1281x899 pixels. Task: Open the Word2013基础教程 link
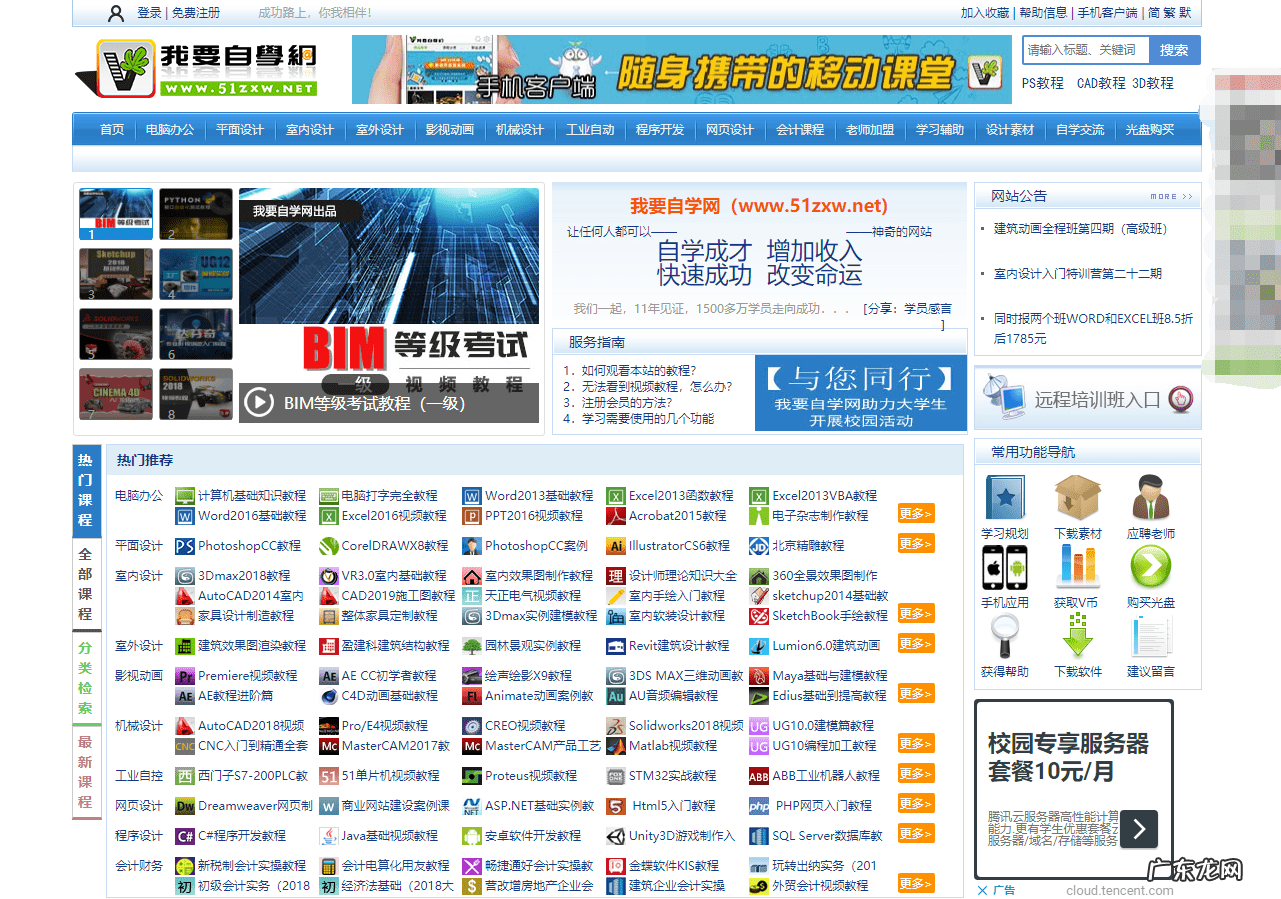(538, 496)
